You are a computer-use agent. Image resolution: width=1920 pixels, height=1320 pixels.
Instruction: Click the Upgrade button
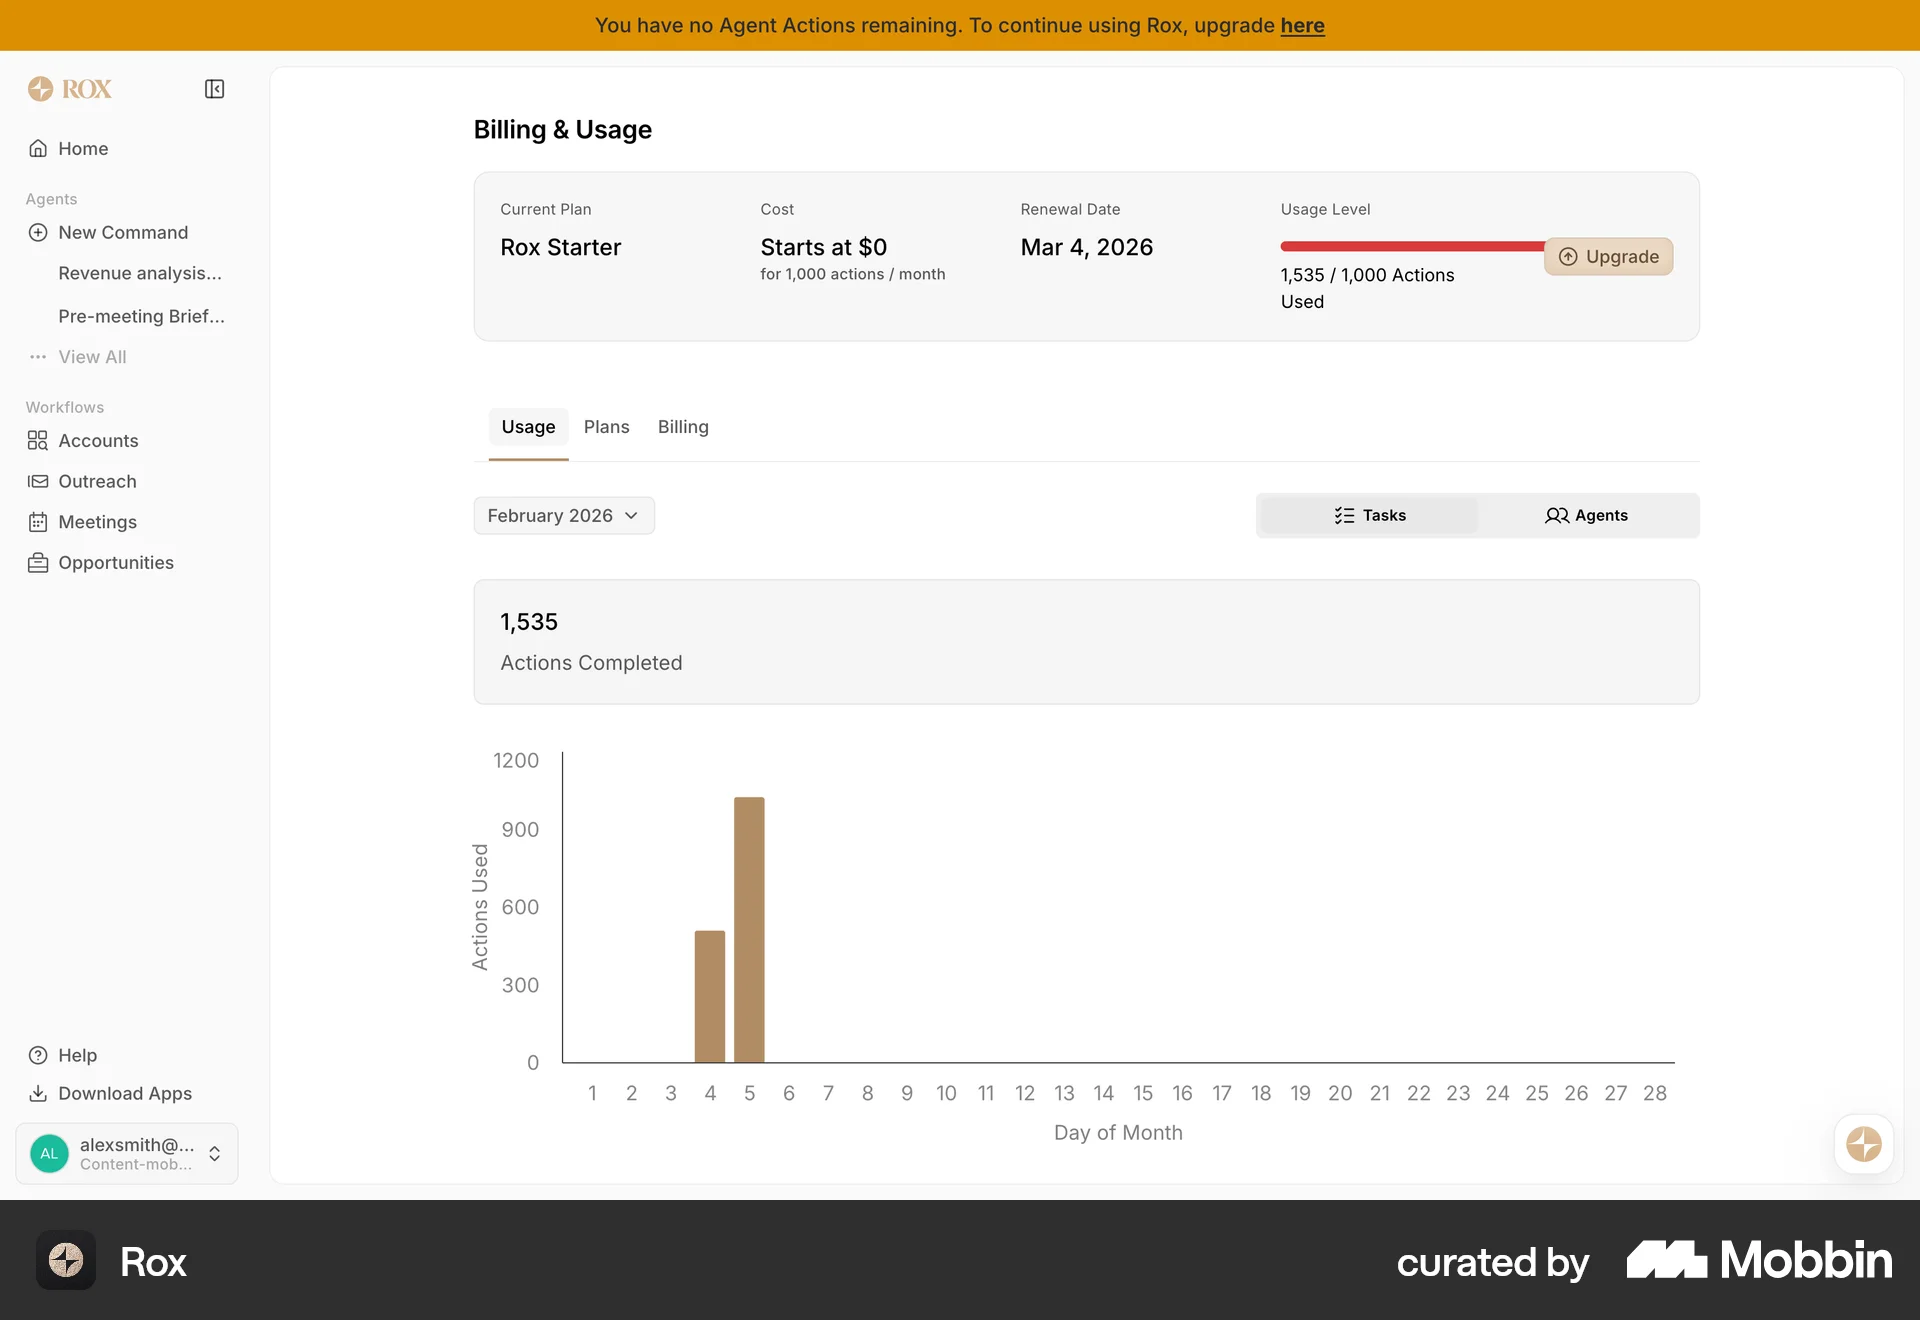pos(1607,256)
